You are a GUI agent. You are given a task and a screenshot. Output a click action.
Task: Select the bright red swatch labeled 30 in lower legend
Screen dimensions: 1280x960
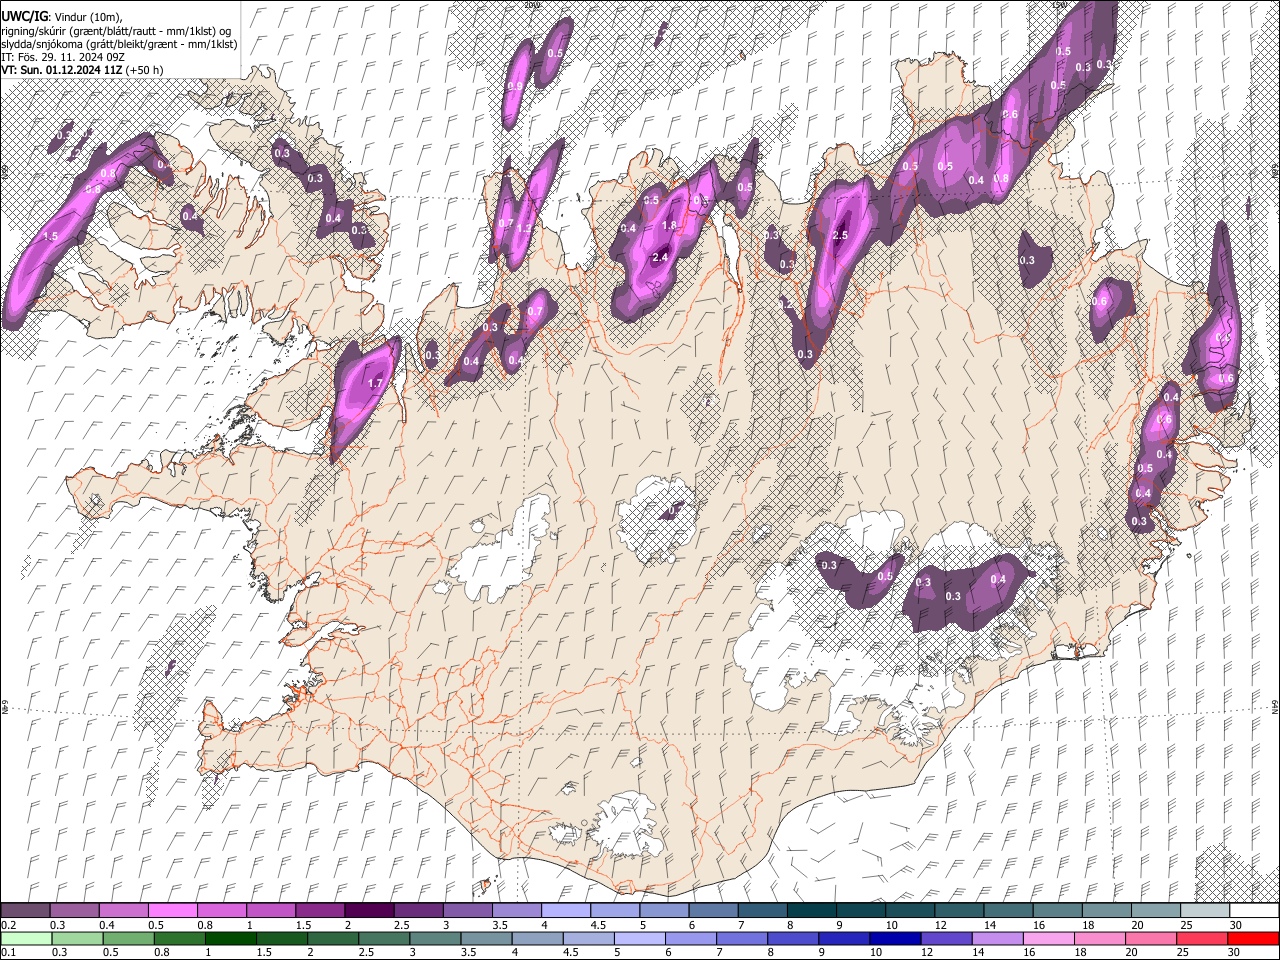point(1254,939)
